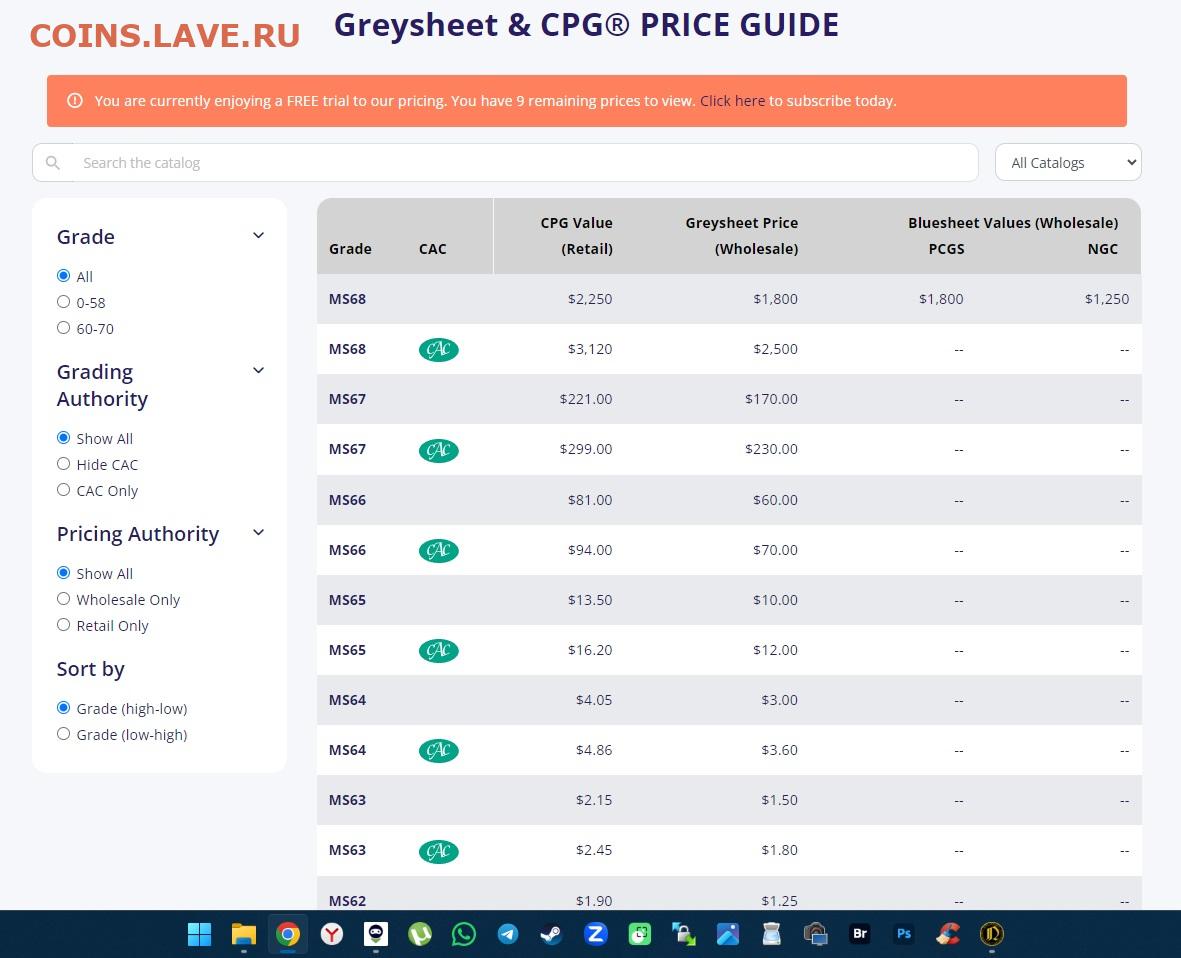Filter grades to 60-70
1181x958 pixels.
tap(63, 328)
